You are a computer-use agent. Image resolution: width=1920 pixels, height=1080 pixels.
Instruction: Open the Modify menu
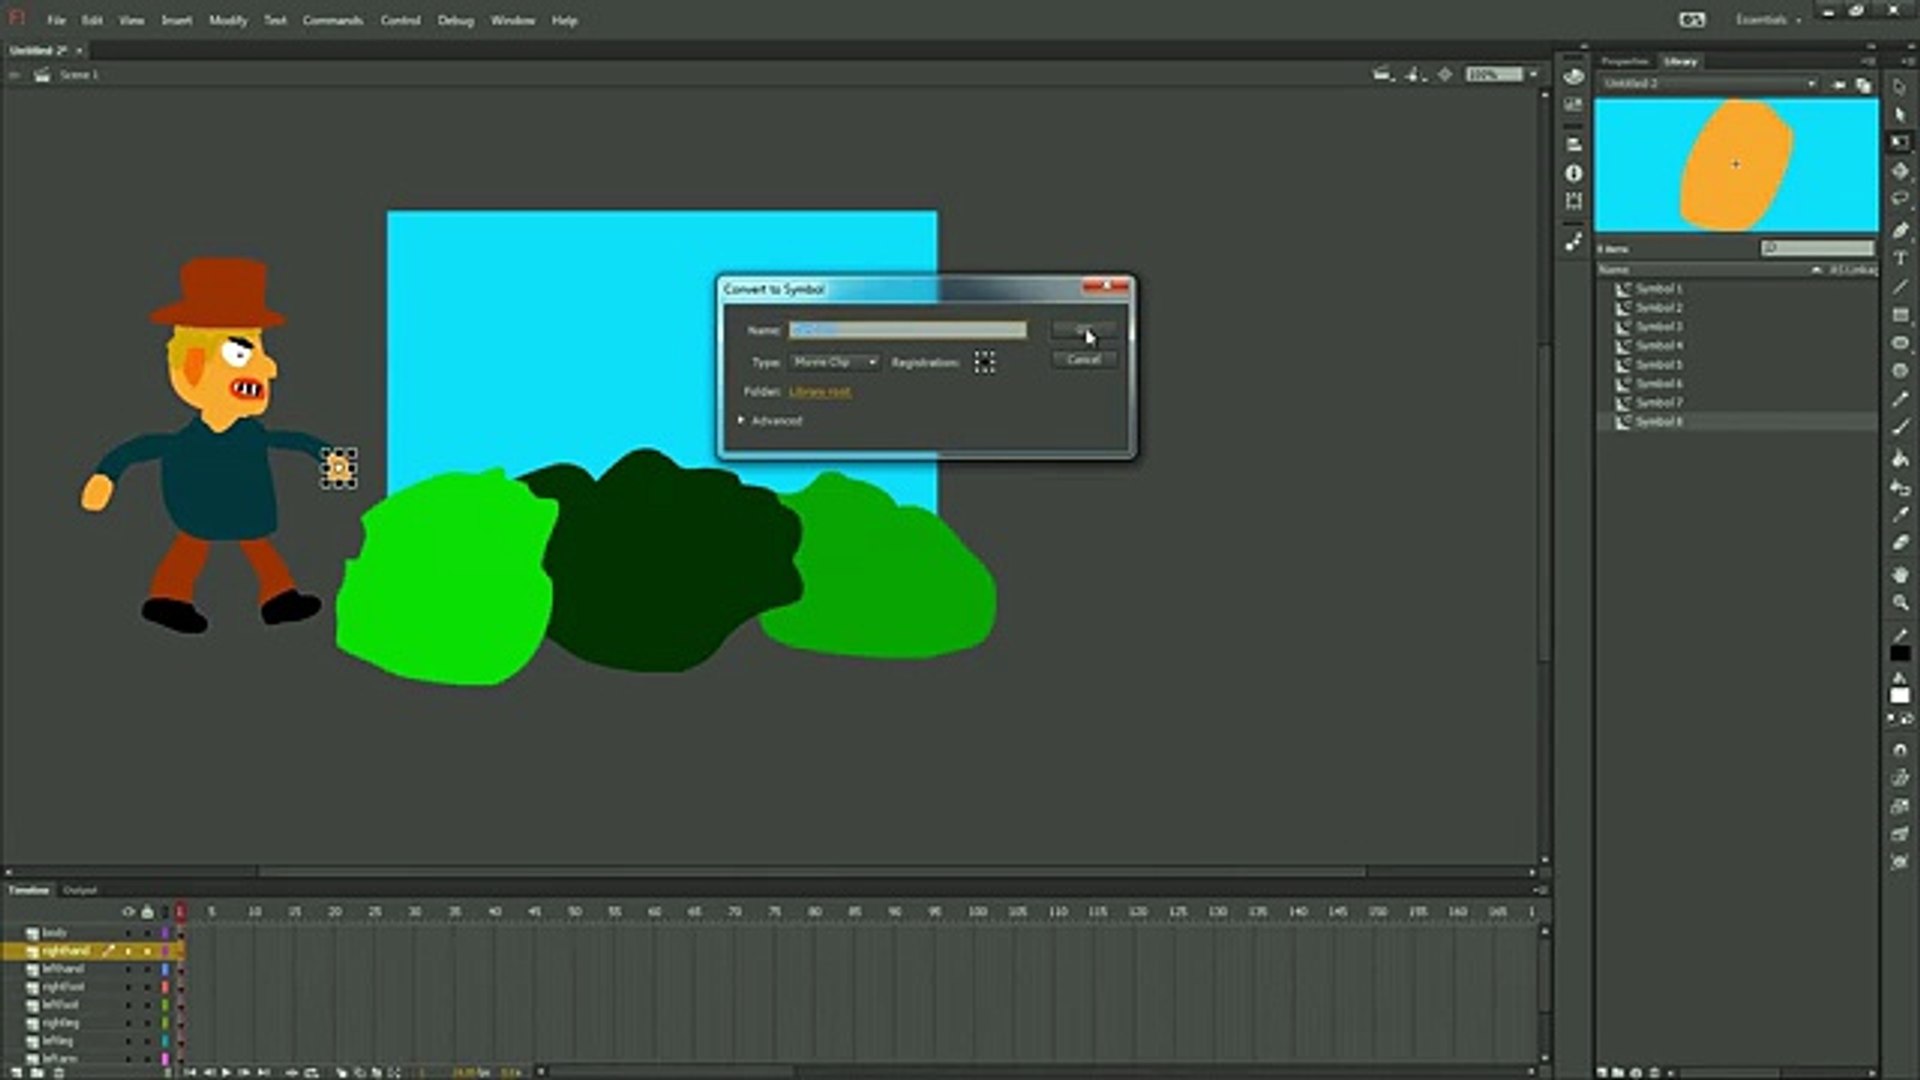pyautogui.click(x=228, y=20)
